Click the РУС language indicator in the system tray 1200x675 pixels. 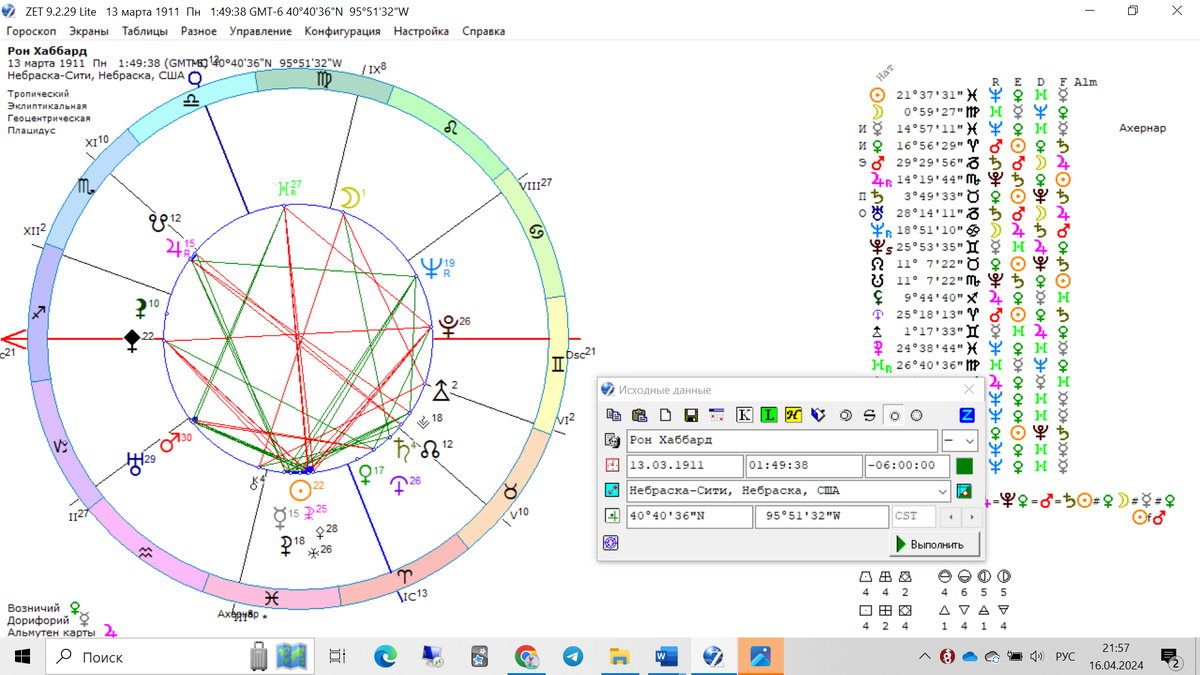1065,656
